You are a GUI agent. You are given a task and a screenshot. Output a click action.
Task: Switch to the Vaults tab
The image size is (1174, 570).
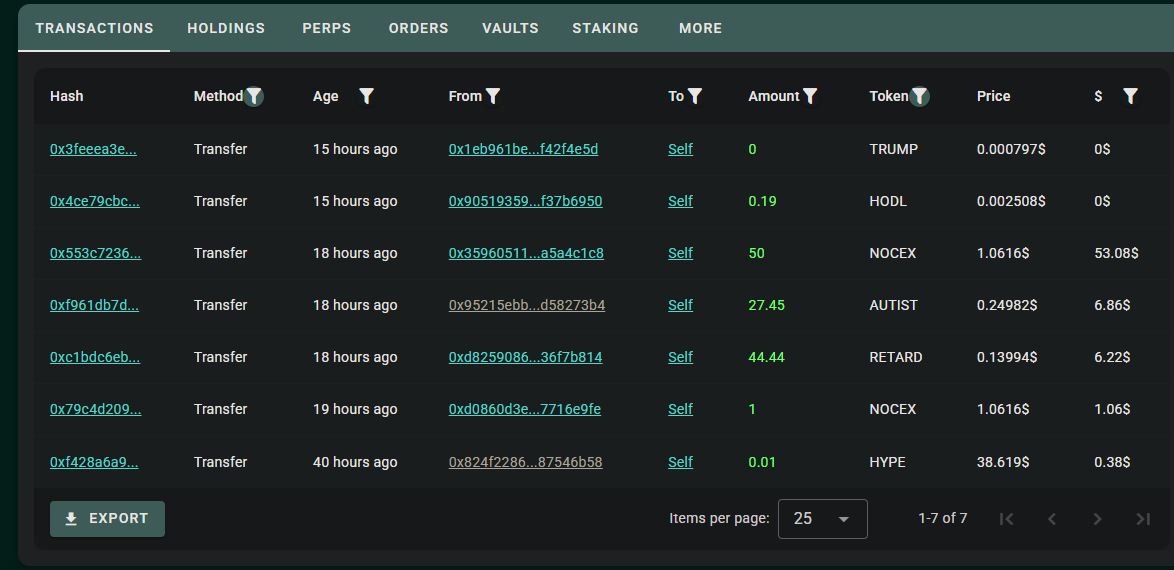click(x=511, y=28)
